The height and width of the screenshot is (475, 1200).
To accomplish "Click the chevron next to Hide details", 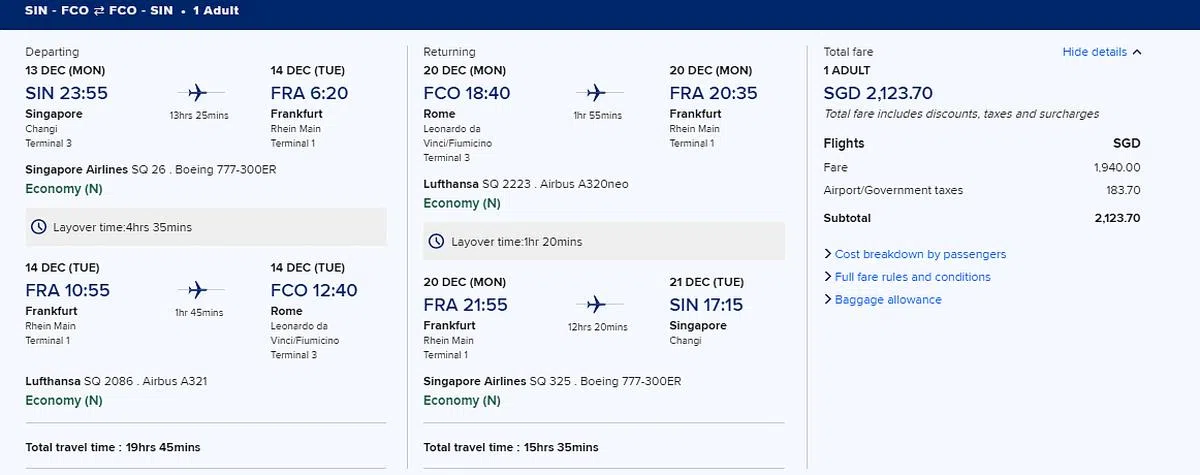I will tap(1137, 52).
